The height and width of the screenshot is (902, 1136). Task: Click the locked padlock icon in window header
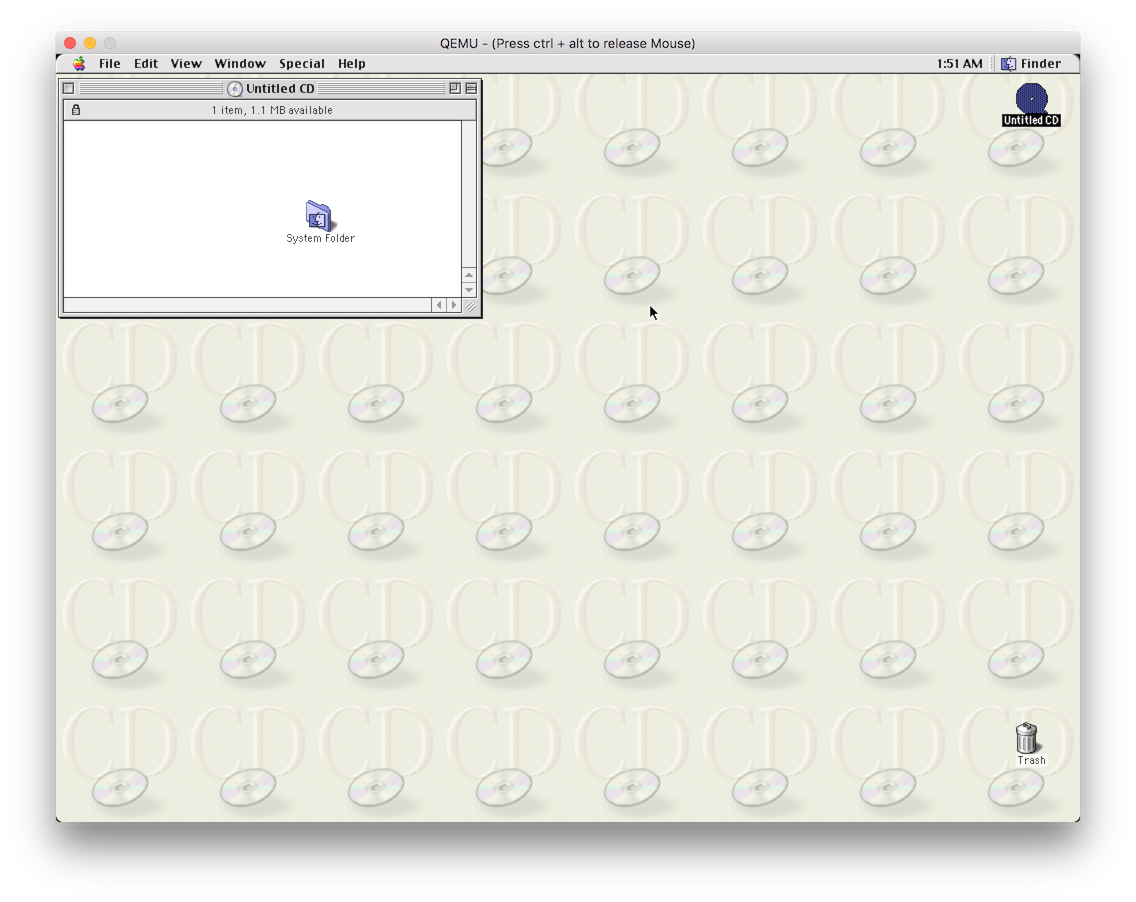[76, 110]
